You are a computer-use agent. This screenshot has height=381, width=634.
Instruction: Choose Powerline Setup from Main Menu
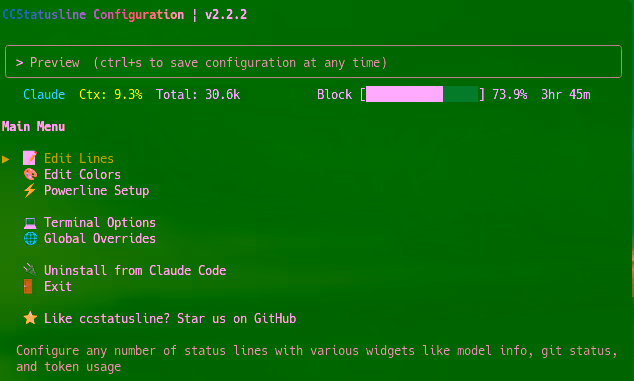coord(97,190)
